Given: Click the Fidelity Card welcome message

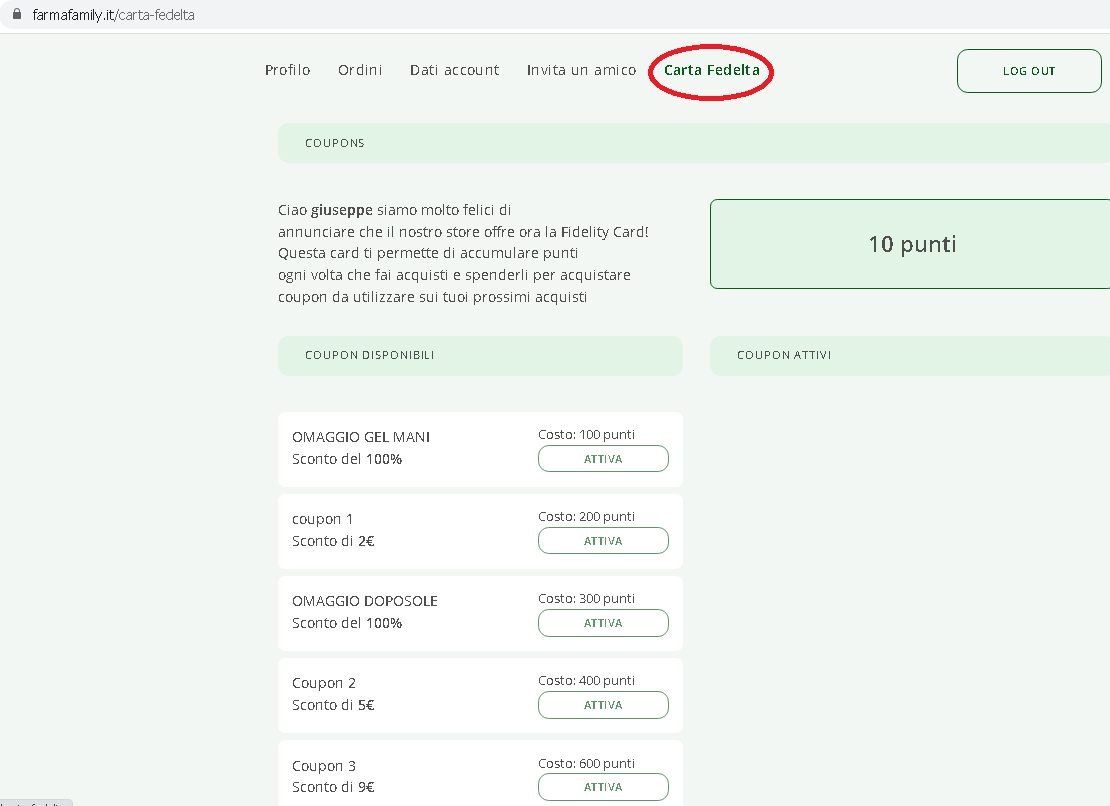Looking at the screenshot, I should click(463, 253).
